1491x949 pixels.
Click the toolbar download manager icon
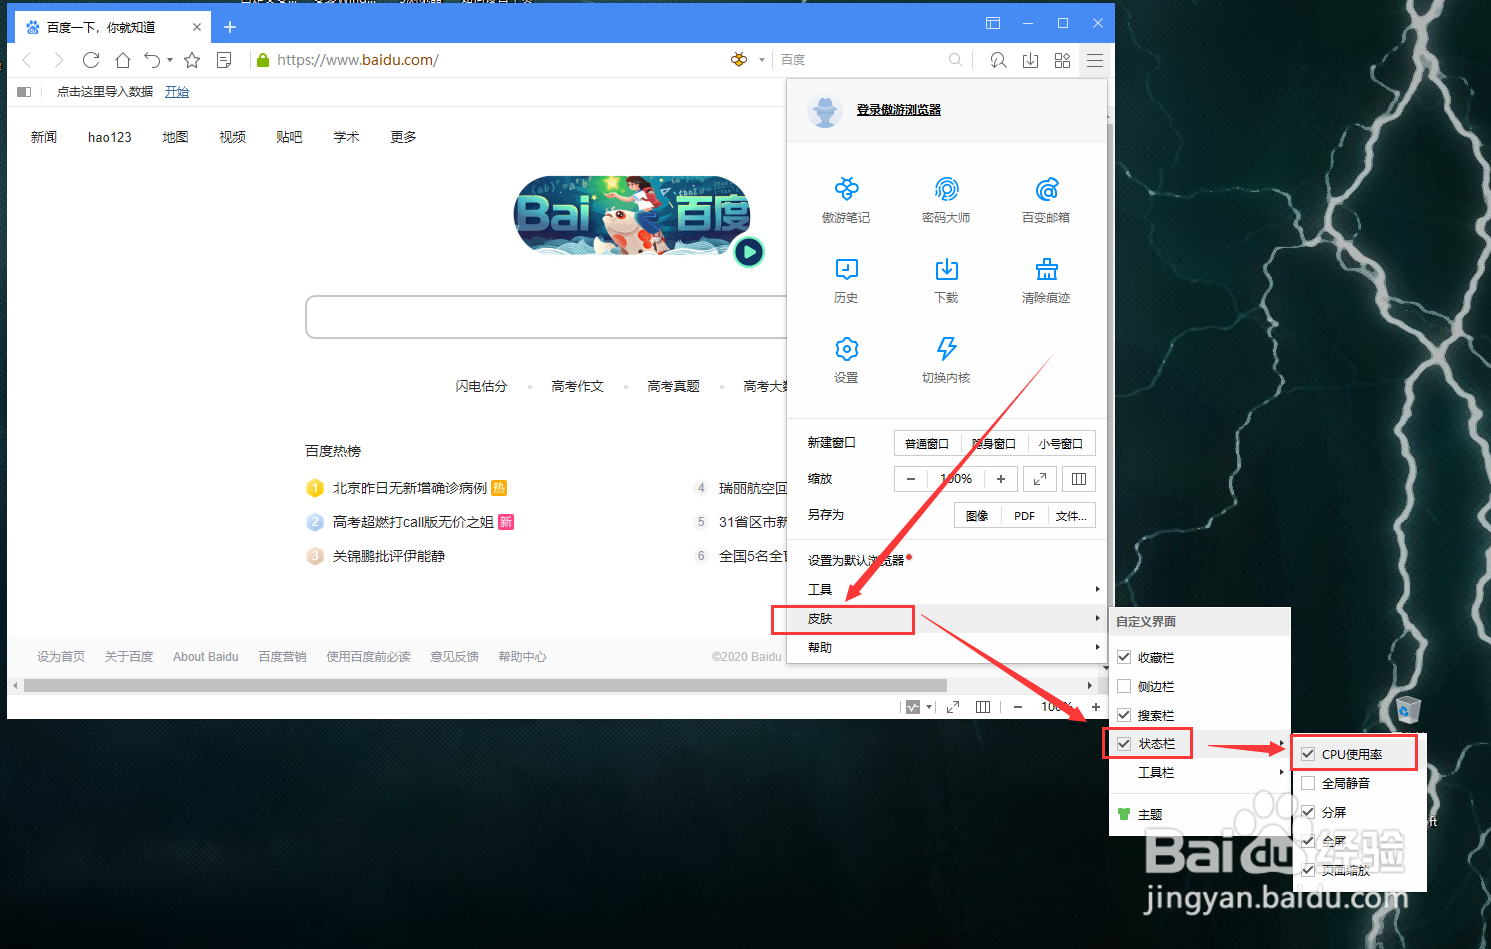point(1030,60)
